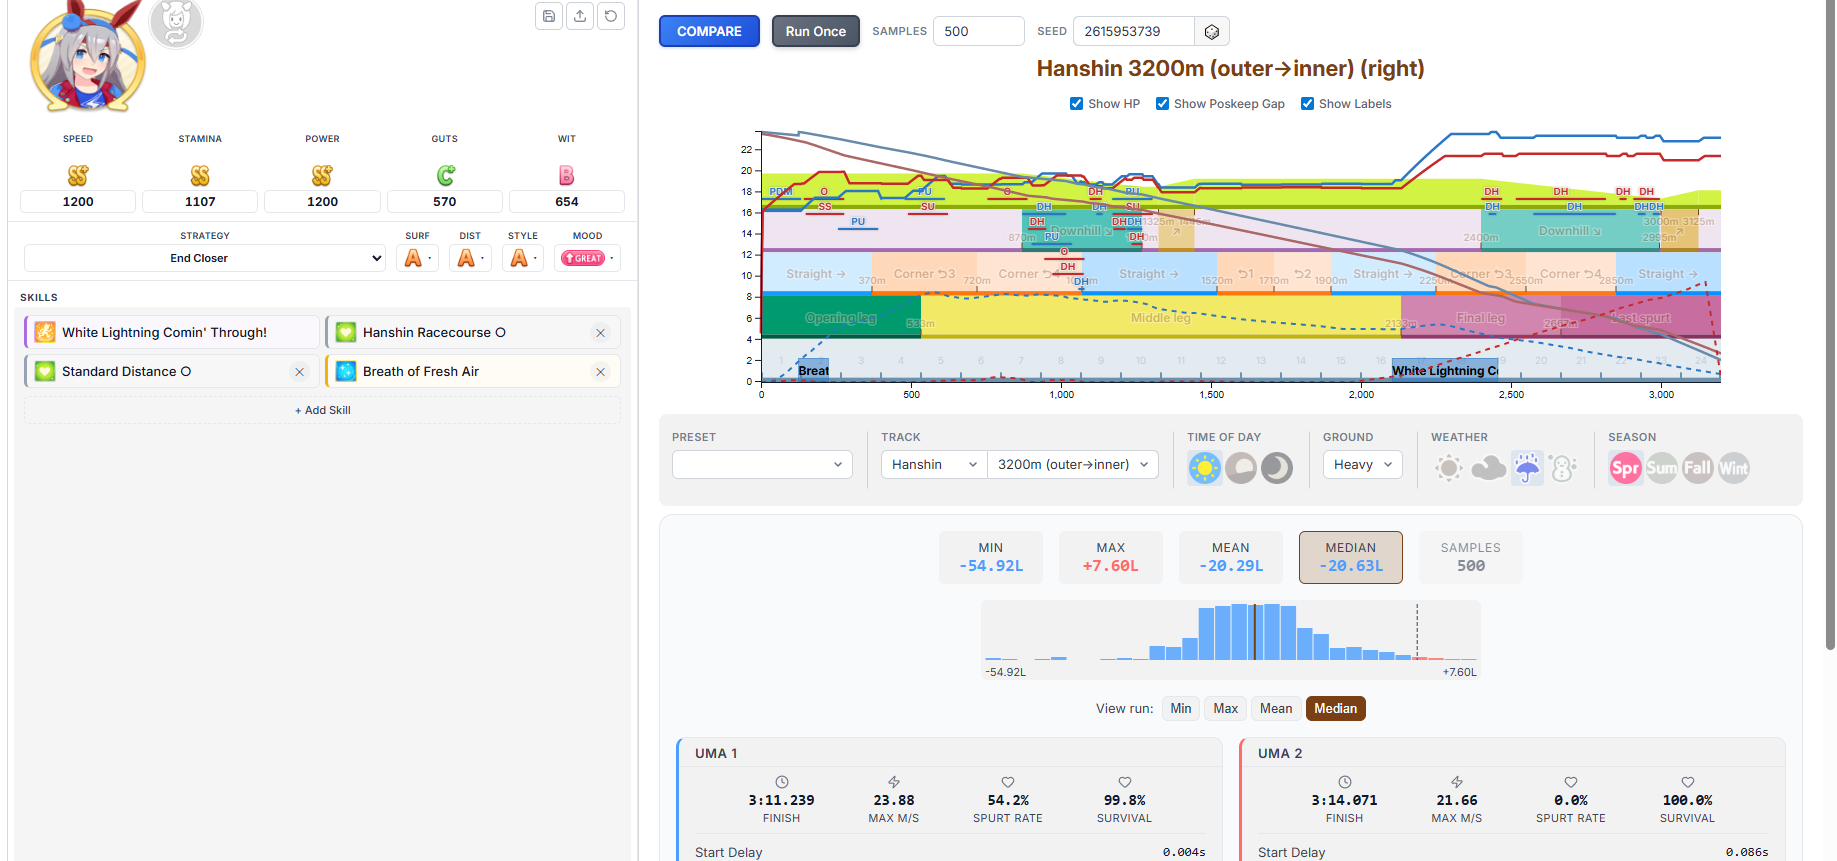1837x861 pixels.
Task: Remove the Breath of Fresh Air skill
Action: 600,372
